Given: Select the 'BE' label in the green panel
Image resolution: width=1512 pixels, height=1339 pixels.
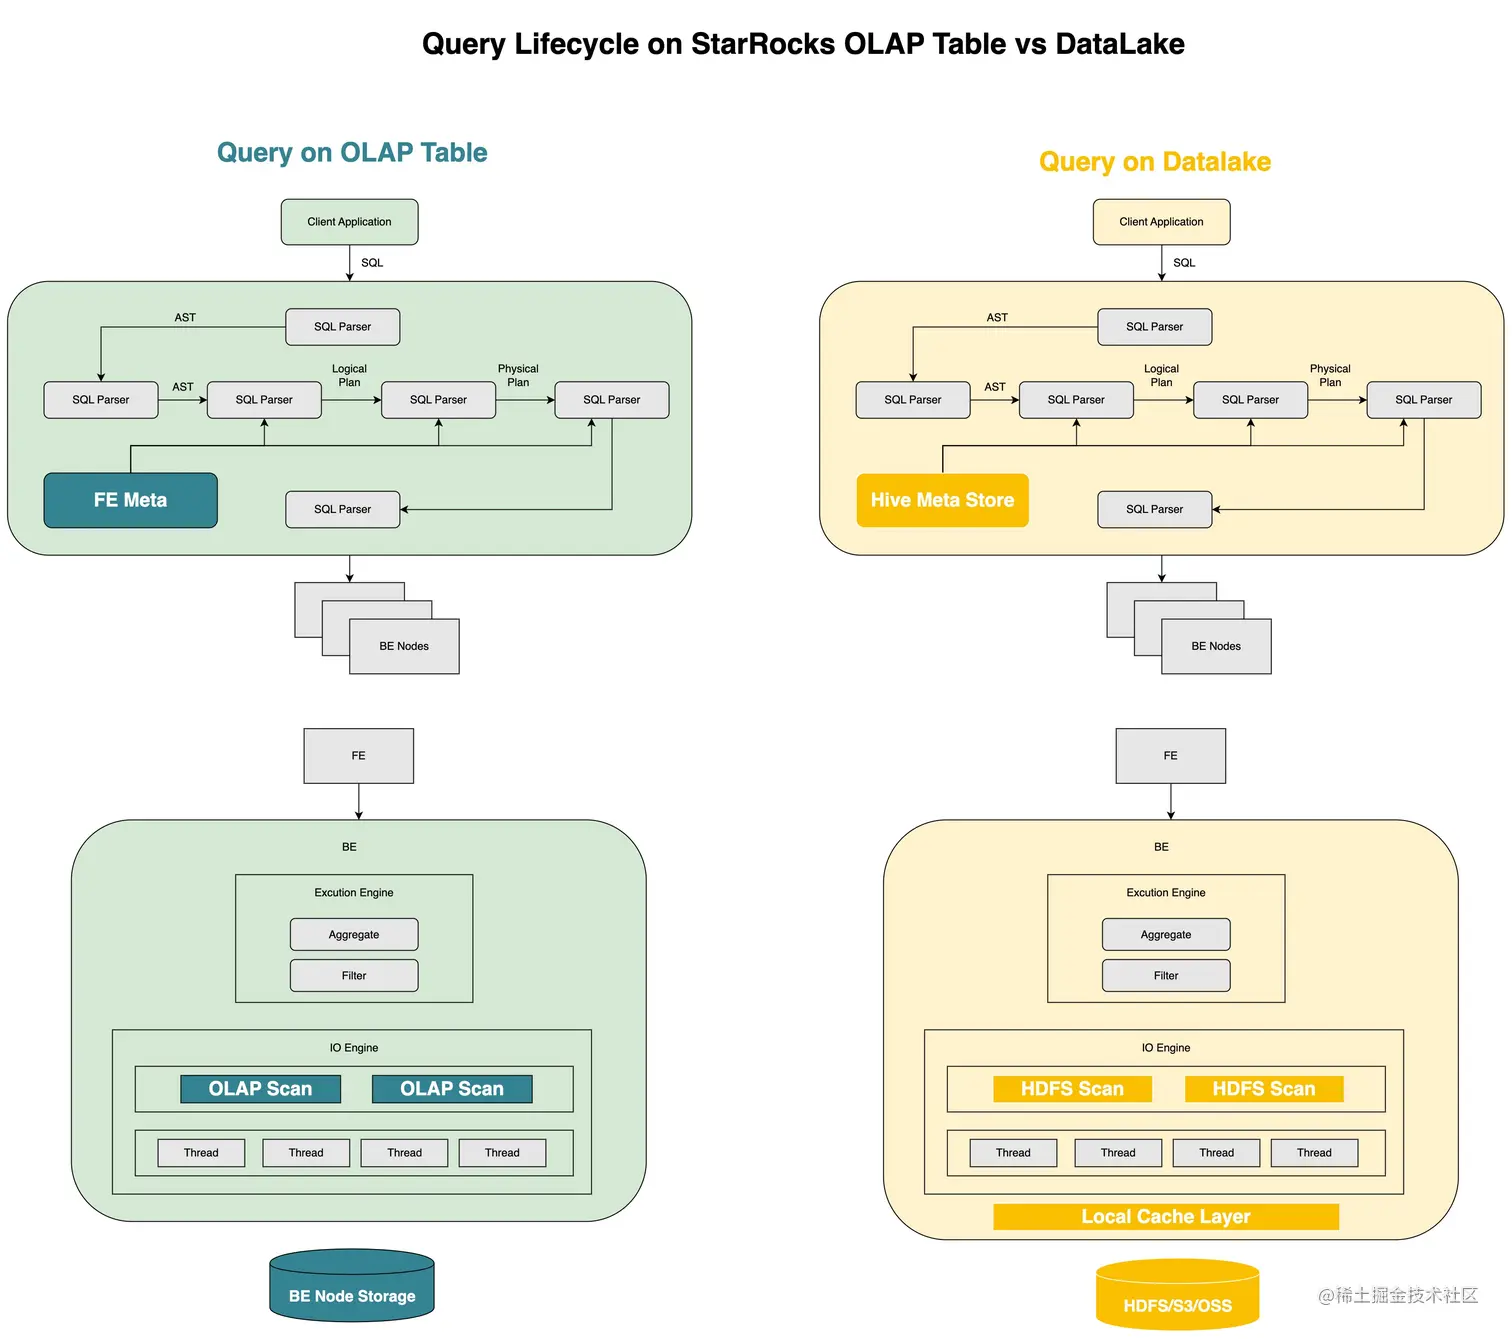Looking at the screenshot, I should click(349, 847).
